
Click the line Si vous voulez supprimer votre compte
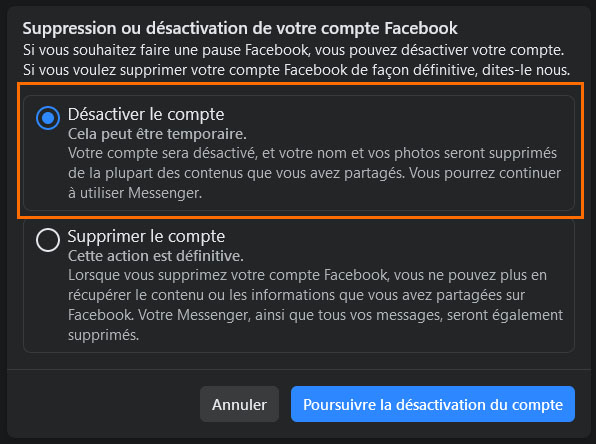(x=296, y=70)
